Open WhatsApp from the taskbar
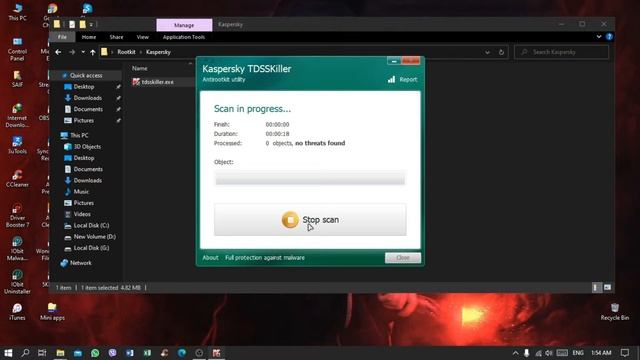 tap(95, 353)
